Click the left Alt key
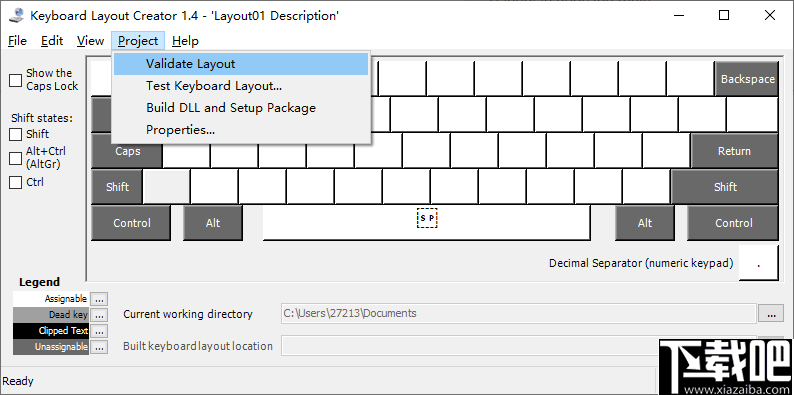Image resolution: width=794 pixels, height=395 pixels. tap(213, 223)
